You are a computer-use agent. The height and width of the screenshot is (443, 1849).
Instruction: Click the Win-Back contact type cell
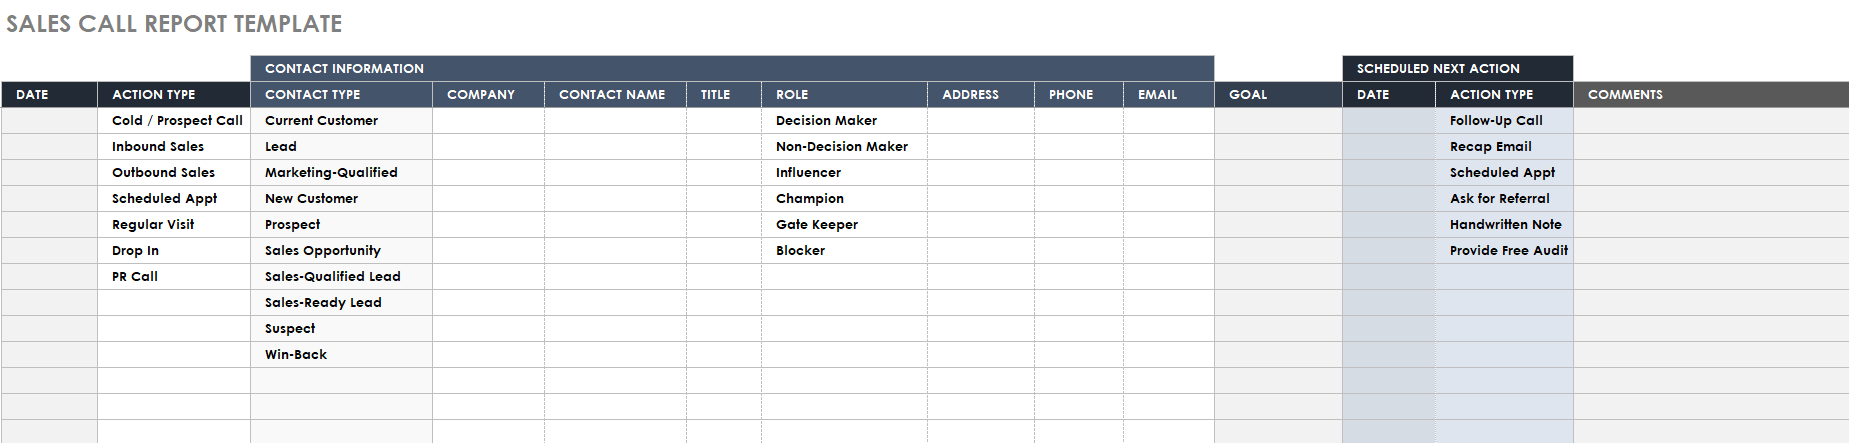[x=342, y=354]
